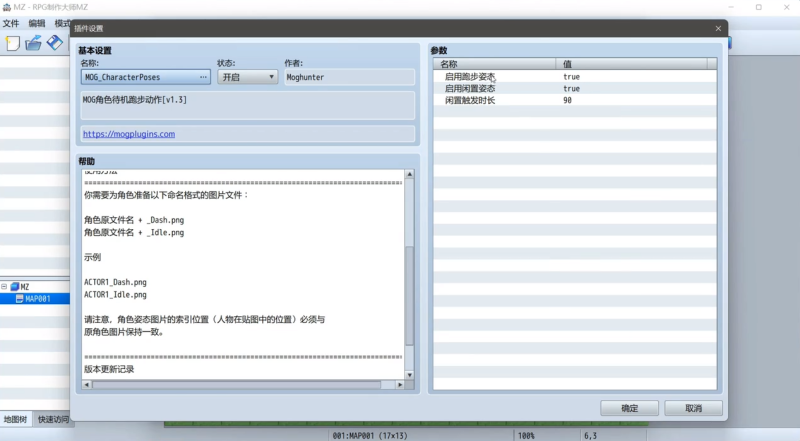Click help scrollbar up arrow

tap(409, 174)
